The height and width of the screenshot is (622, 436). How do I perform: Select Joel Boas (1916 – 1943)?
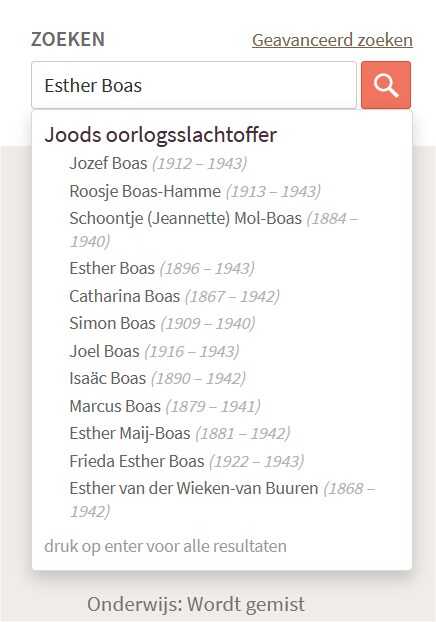(154, 351)
